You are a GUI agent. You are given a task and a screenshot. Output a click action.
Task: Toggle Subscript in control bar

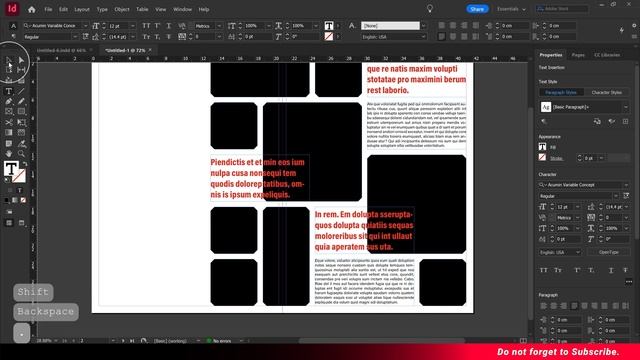[157, 37]
